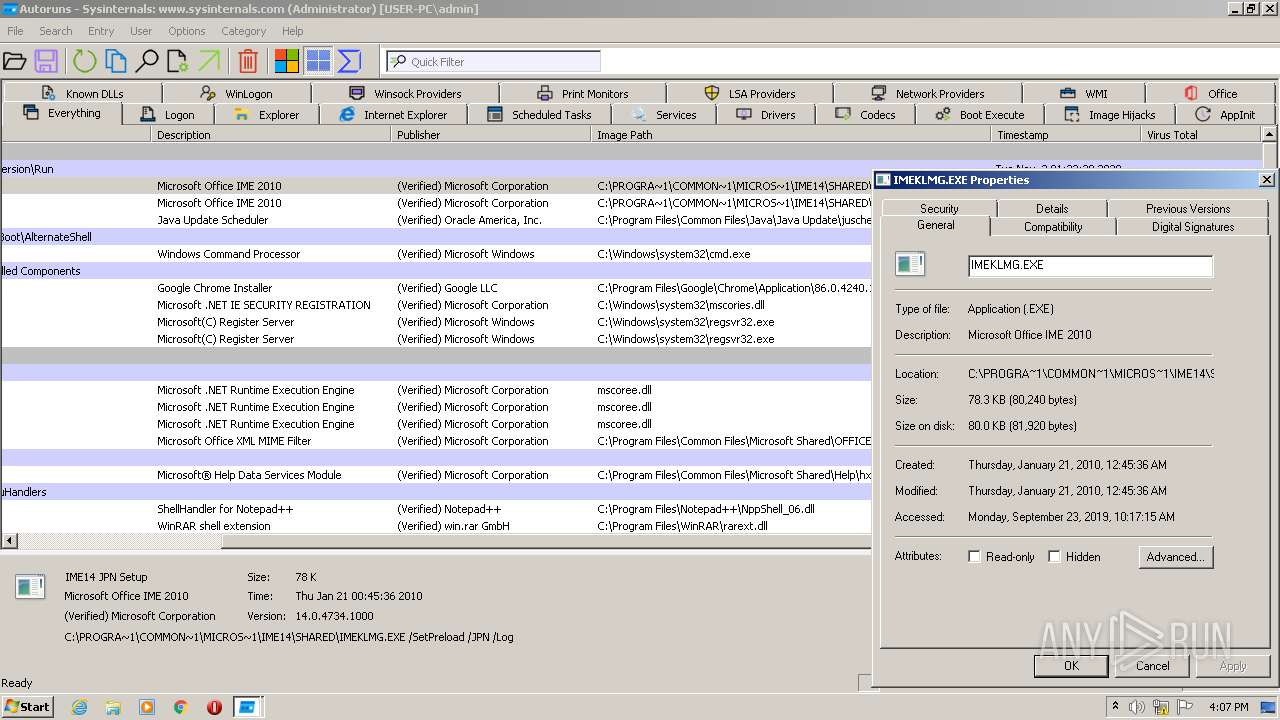This screenshot has height=720, width=1280.
Task: Switch to the Office tab
Action: click(x=1210, y=93)
